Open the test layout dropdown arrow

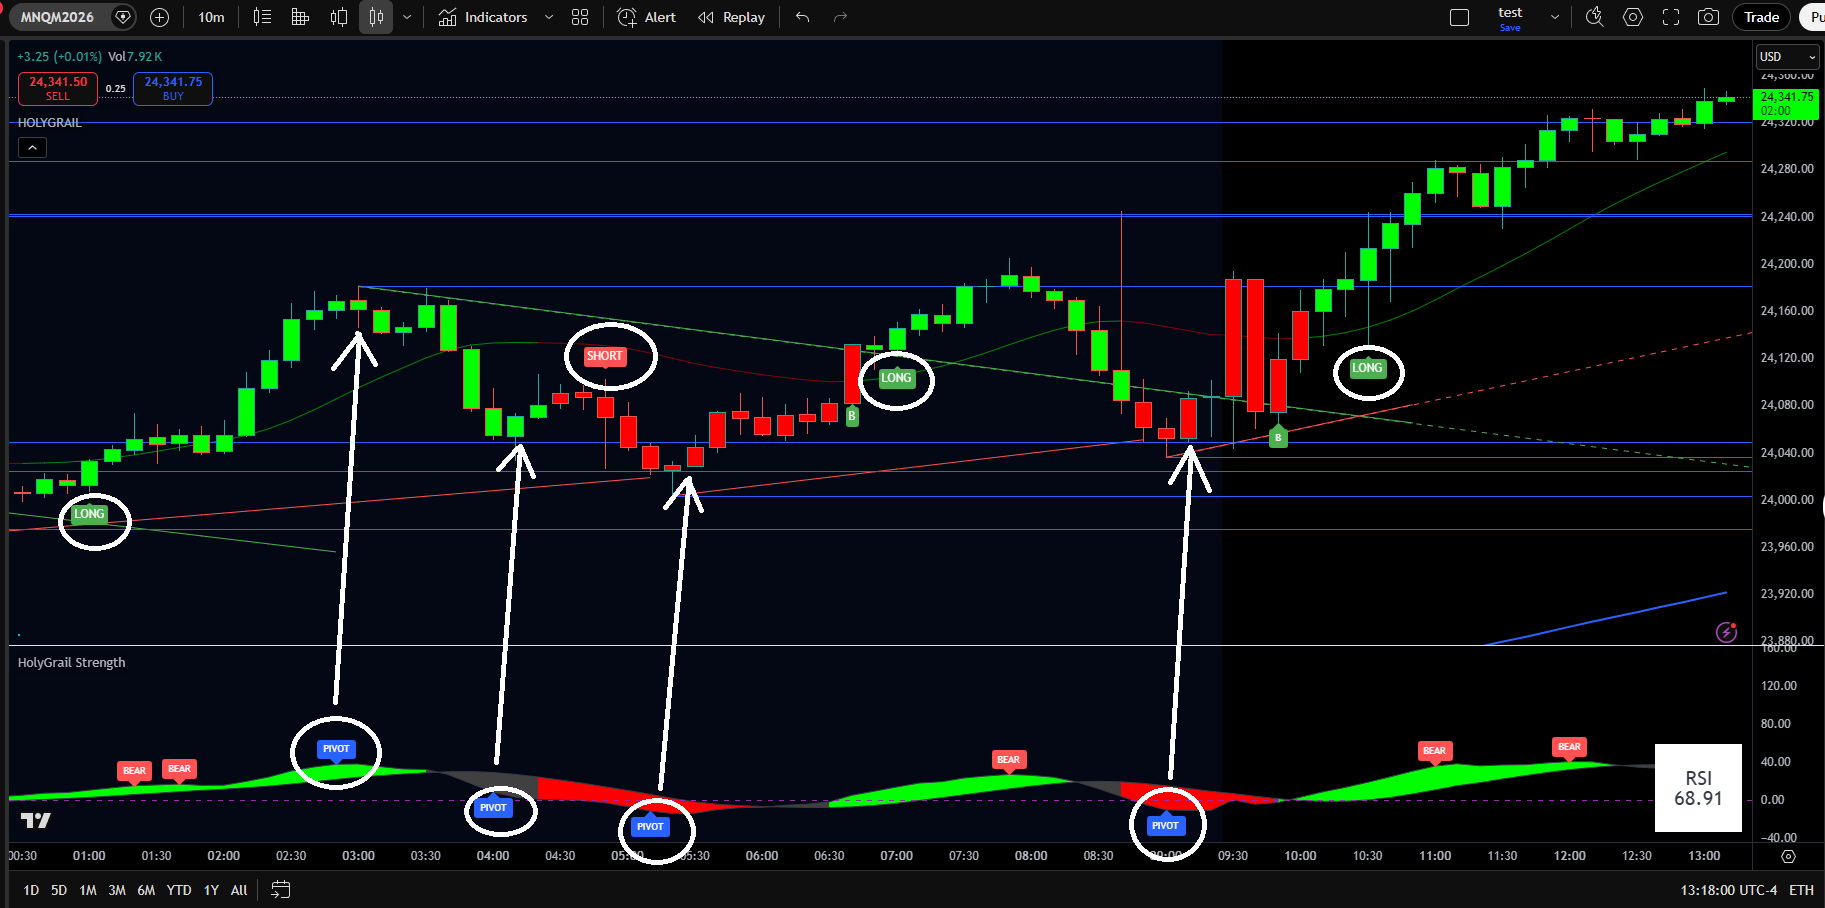click(x=1554, y=17)
